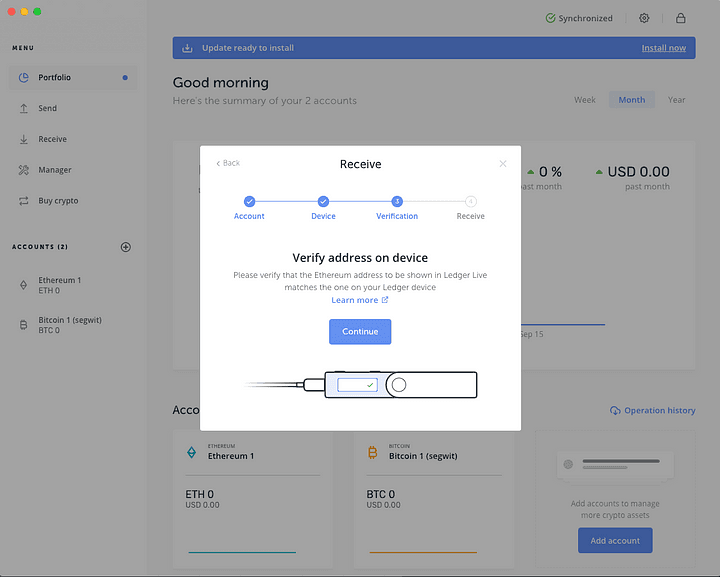
Task: Click the Buy crypto exchange arrows icon
Action: [x=23, y=201]
